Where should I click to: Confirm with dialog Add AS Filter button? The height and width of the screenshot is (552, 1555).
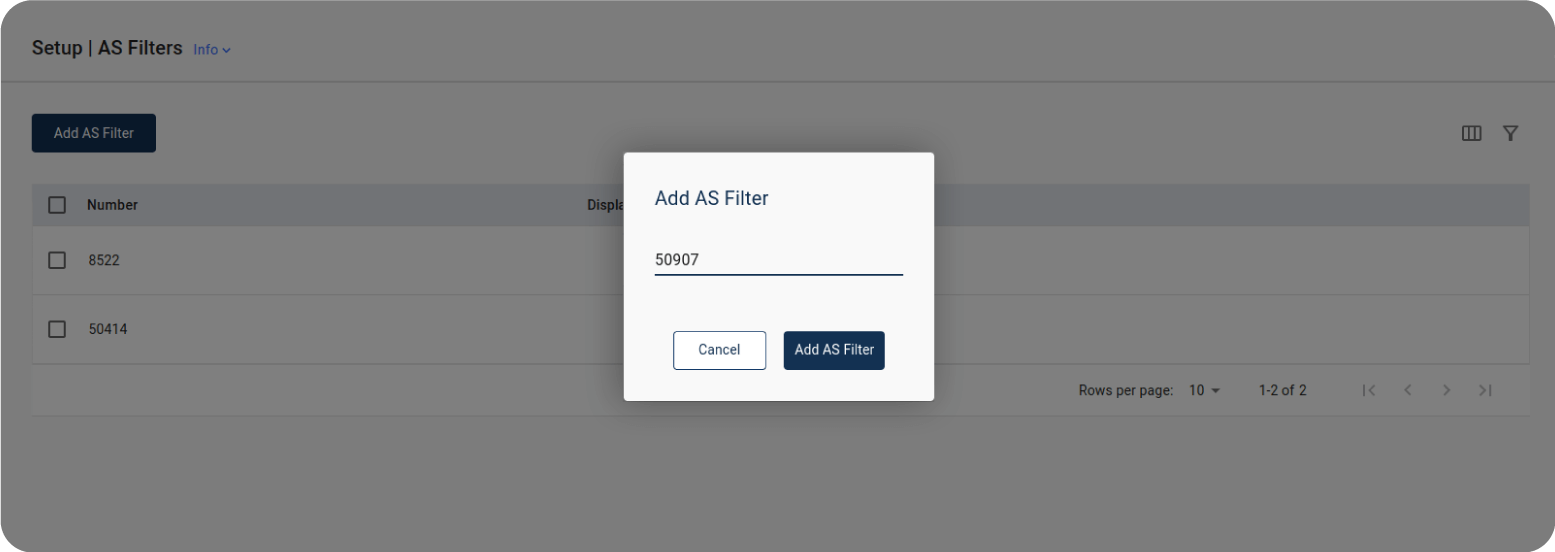(834, 350)
